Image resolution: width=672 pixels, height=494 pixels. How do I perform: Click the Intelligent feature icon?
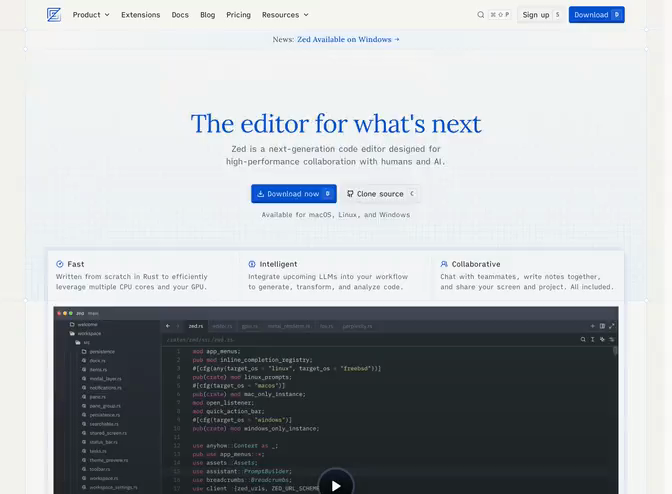[252, 264]
